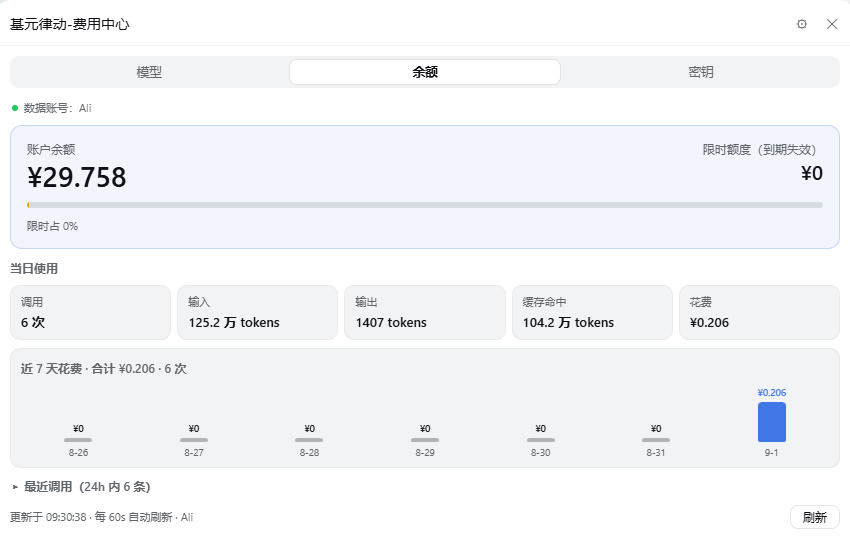Select the 输入 125.2 万 tokens card

point(257,313)
